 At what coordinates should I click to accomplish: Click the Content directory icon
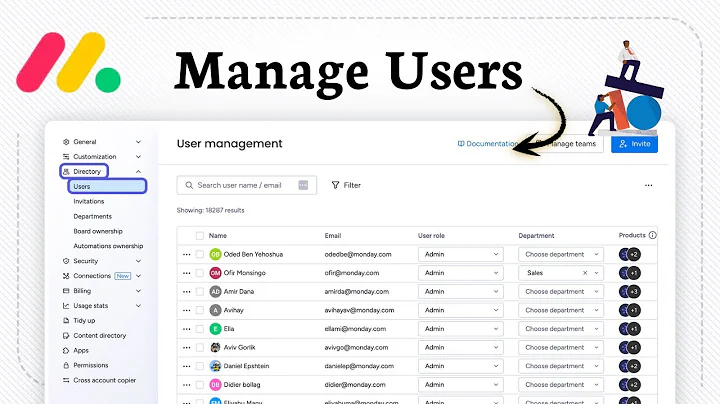tap(66, 336)
